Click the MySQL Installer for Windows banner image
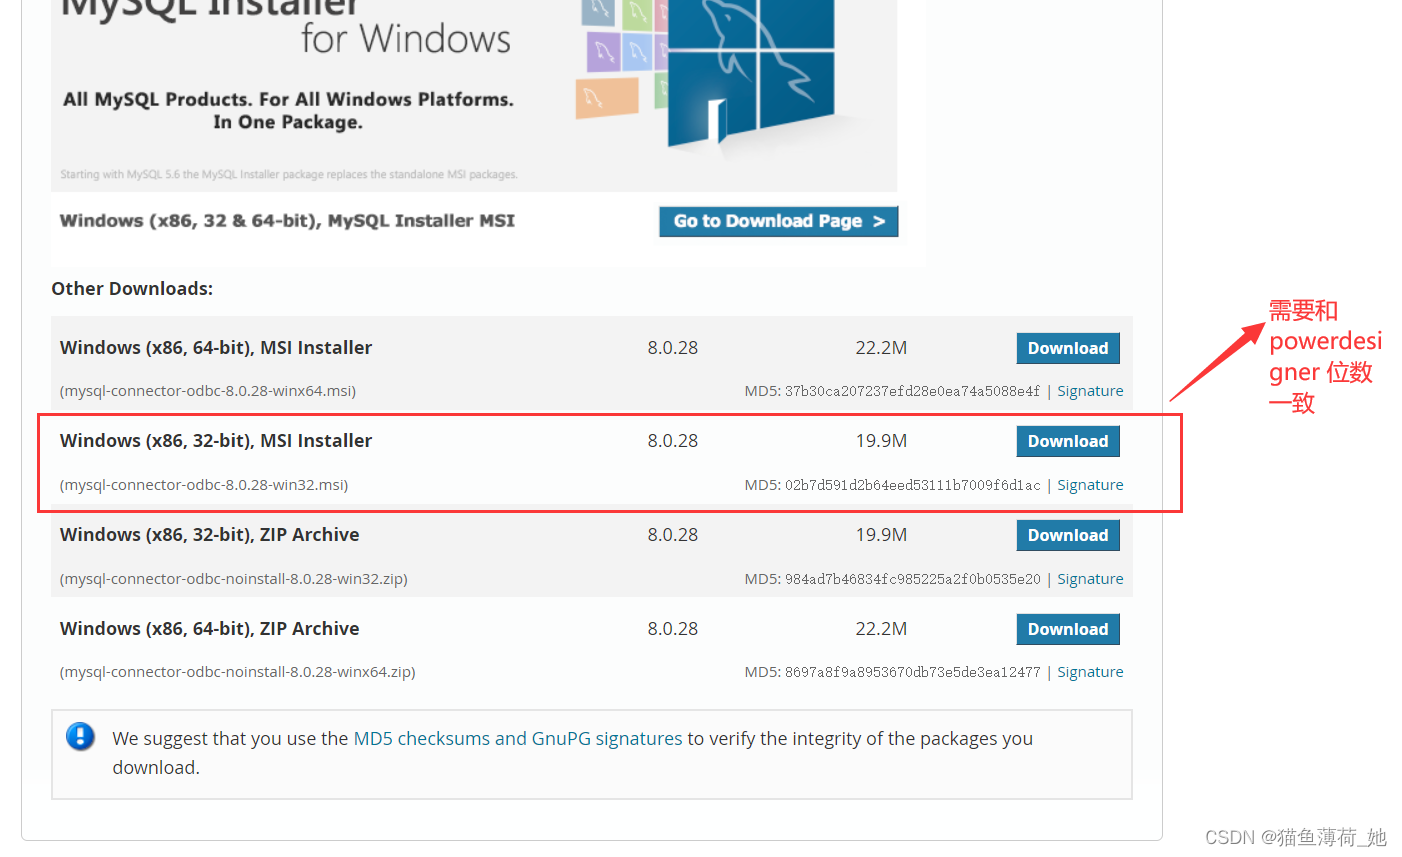1402x857 pixels. point(474,95)
